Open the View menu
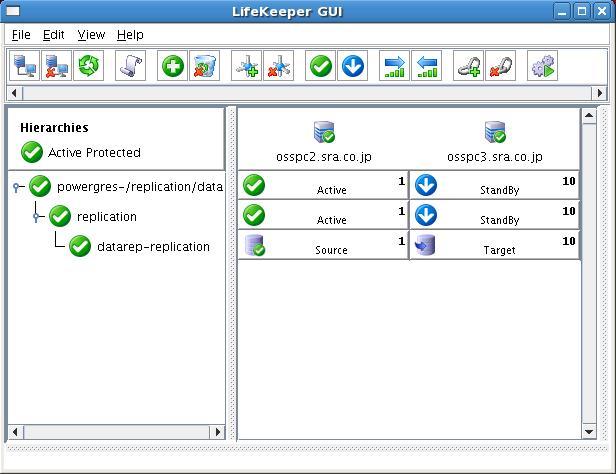This screenshot has width=616, height=474. [x=91, y=35]
